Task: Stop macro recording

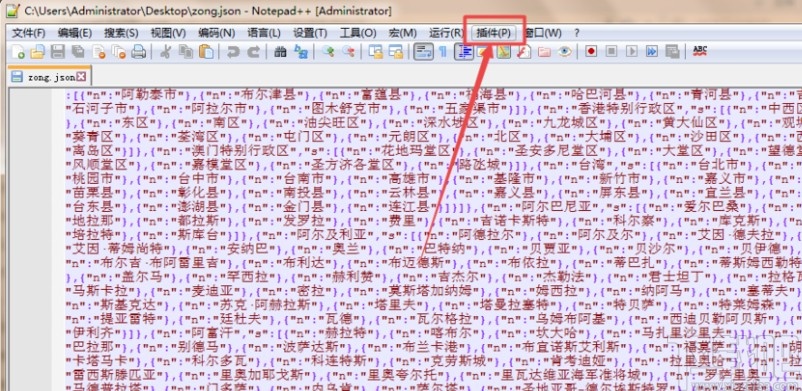Action: point(611,51)
